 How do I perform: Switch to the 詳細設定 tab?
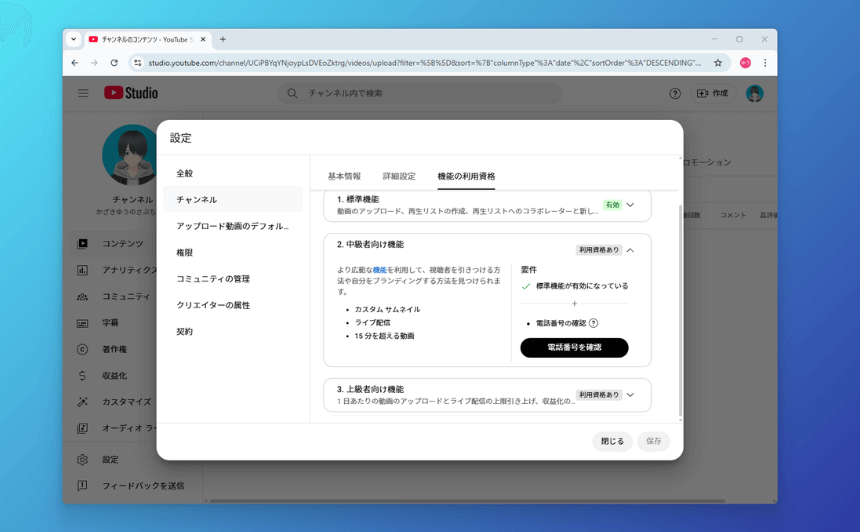point(399,176)
